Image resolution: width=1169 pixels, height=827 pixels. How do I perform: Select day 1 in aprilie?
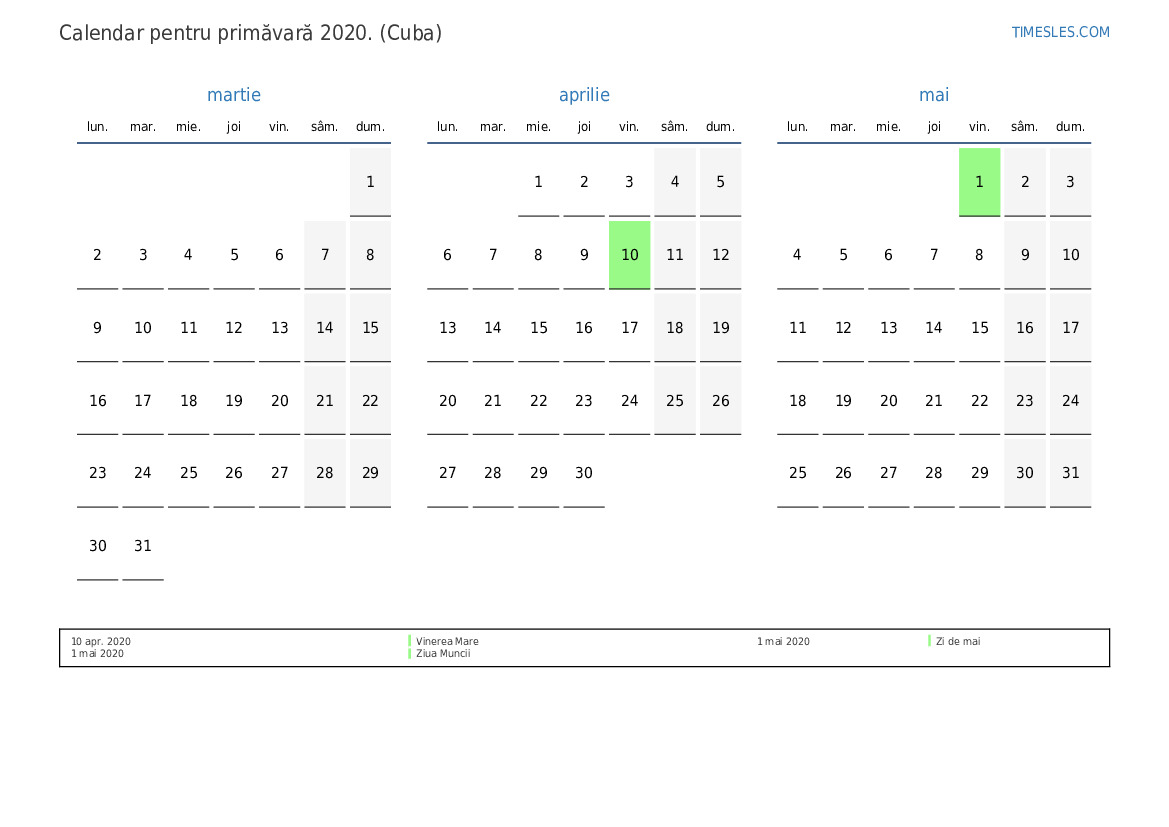coord(538,182)
